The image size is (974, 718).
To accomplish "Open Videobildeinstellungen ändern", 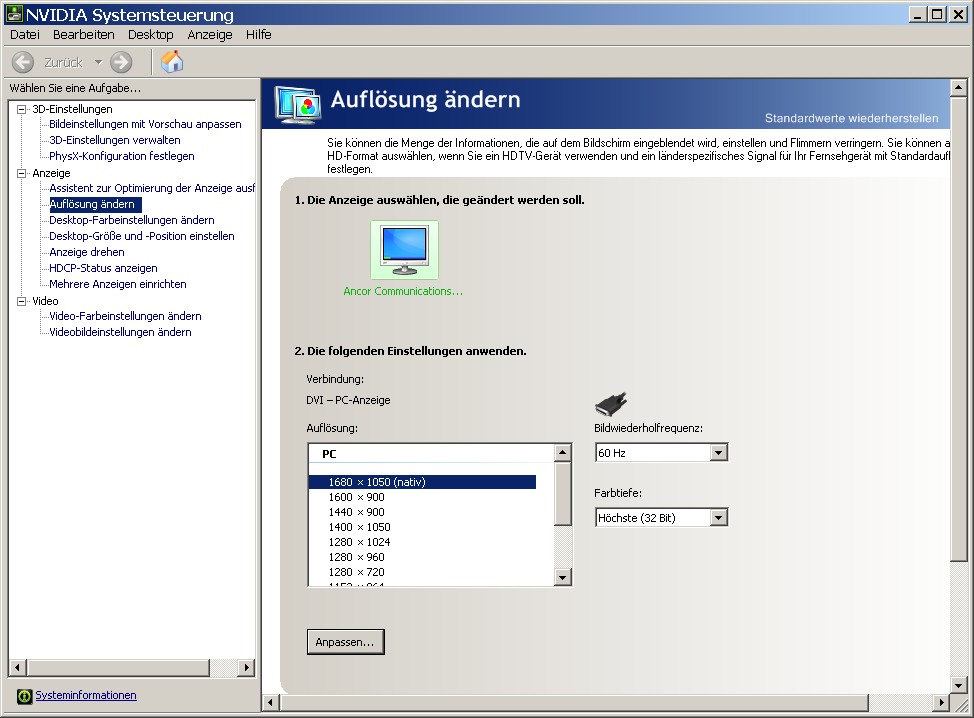I will click(x=121, y=332).
